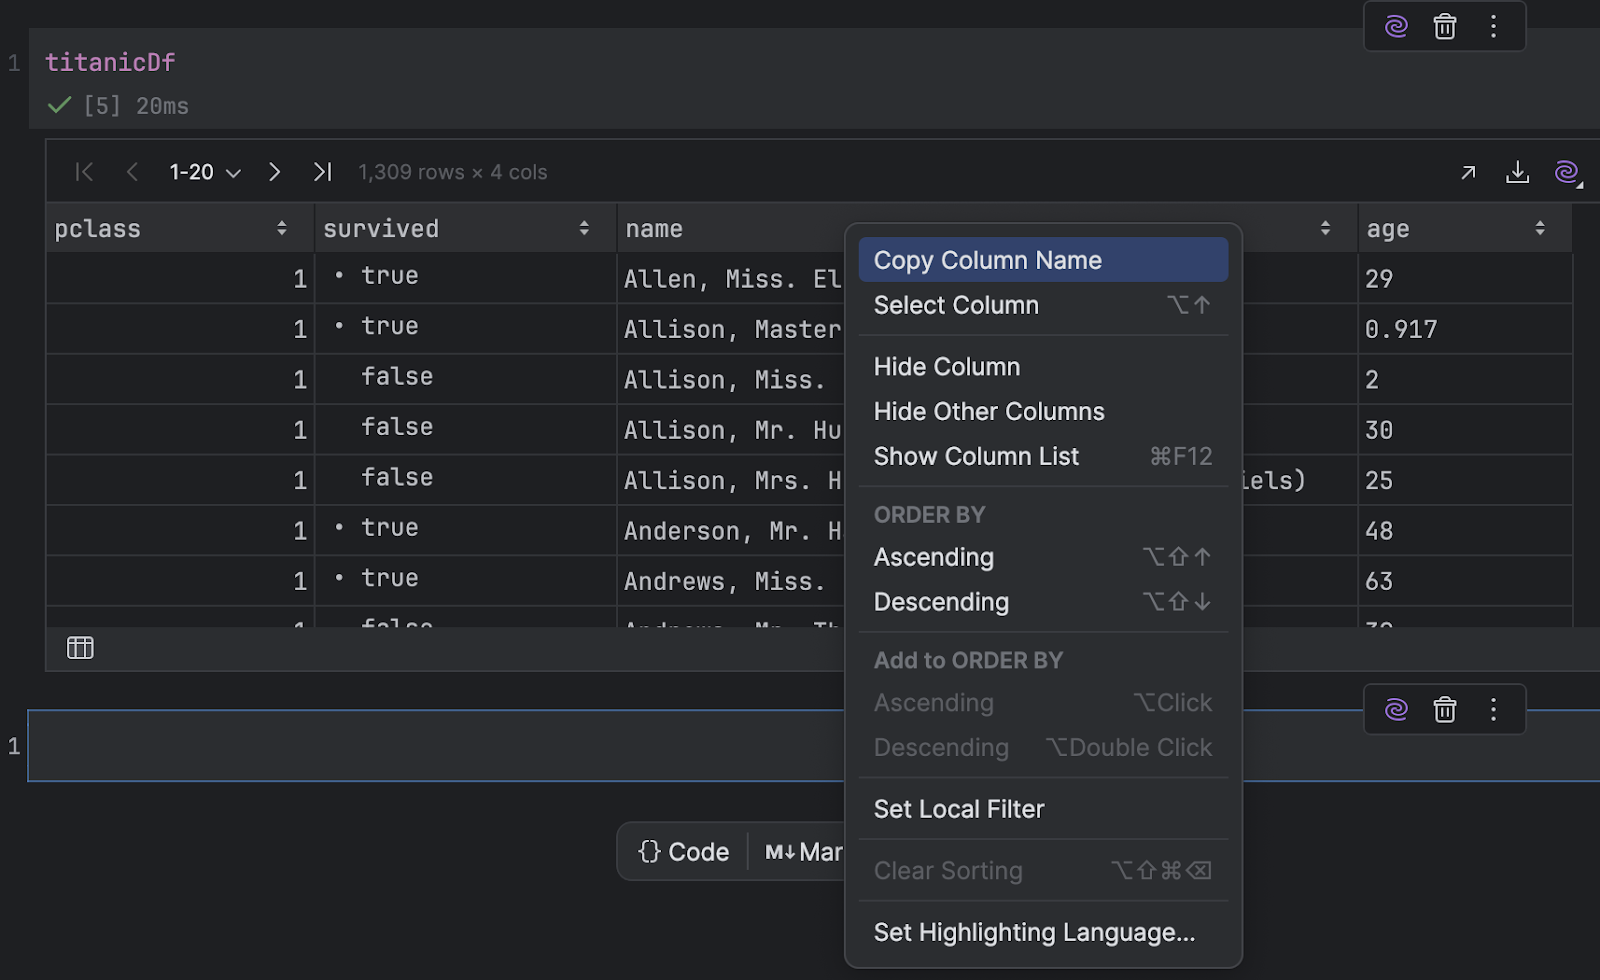This screenshot has height=980, width=1600.
Task: Select the age cell with value 29
Action: pyautogui.click(x=1465, y=279)
